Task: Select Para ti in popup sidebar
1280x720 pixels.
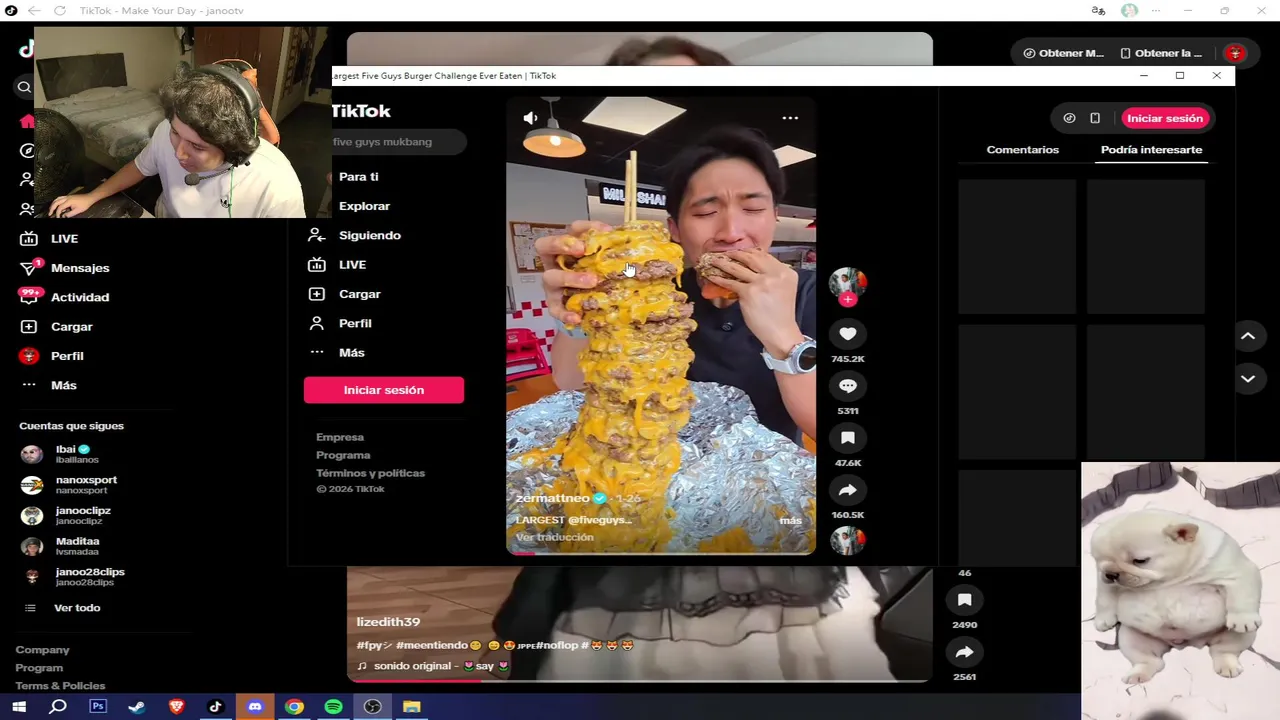Action: pos(358,177)
